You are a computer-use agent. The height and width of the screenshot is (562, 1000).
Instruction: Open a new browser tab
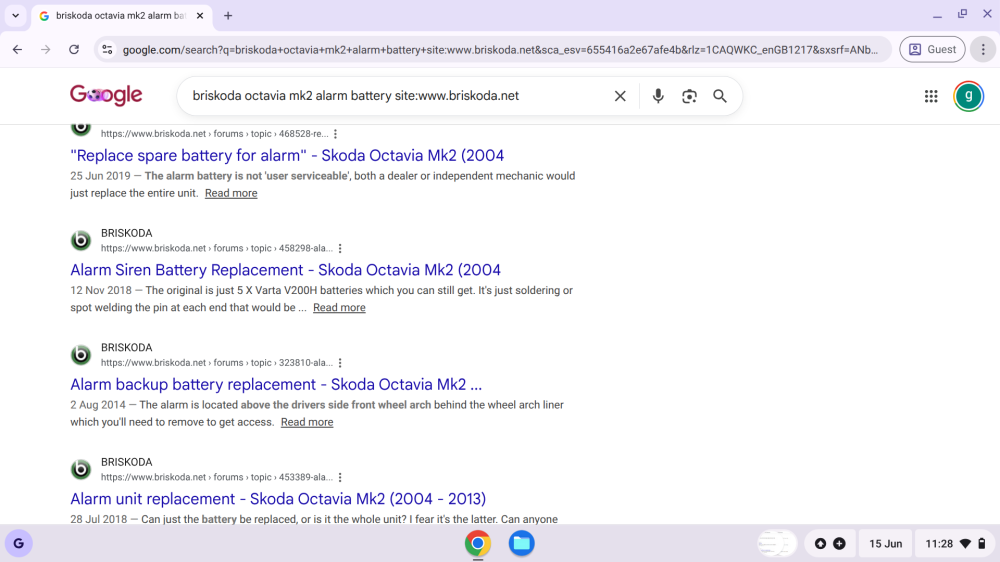point(228,15)
